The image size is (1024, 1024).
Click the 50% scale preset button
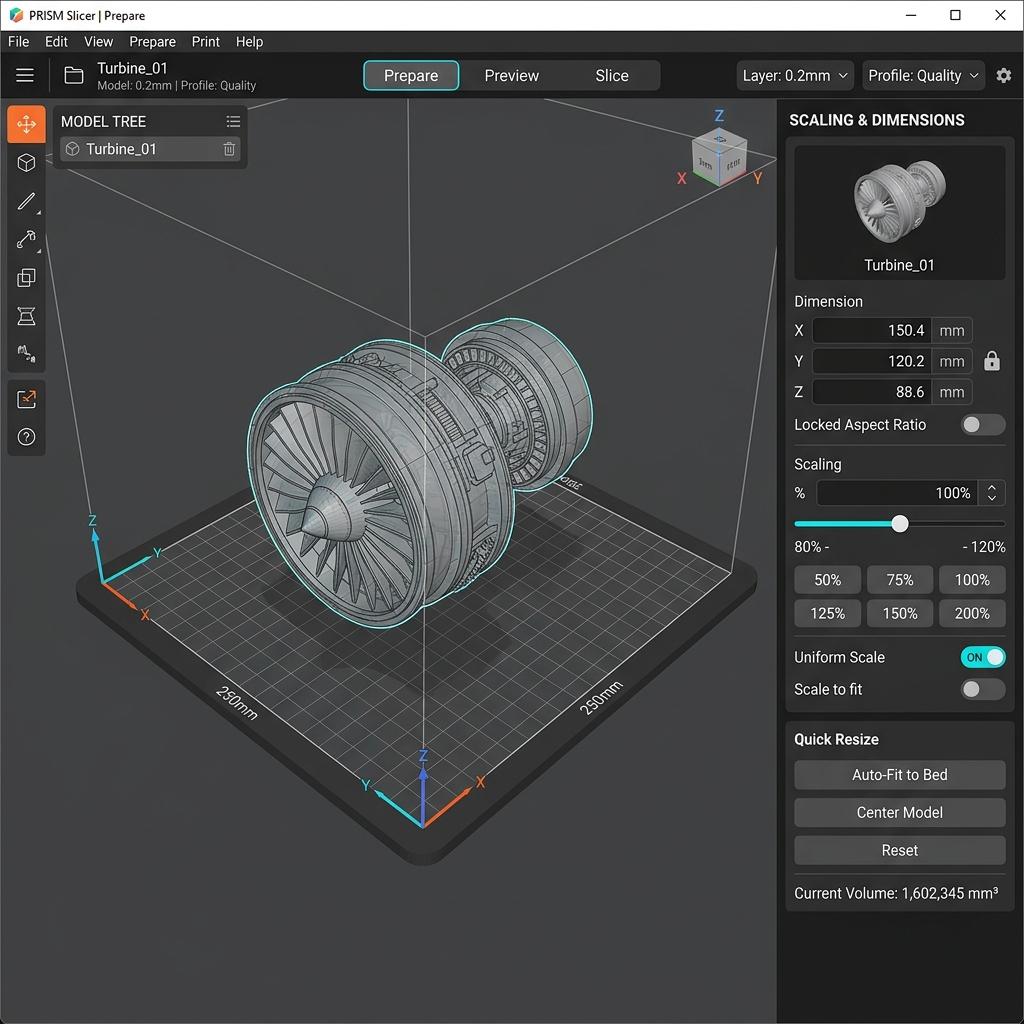point(827,580)
